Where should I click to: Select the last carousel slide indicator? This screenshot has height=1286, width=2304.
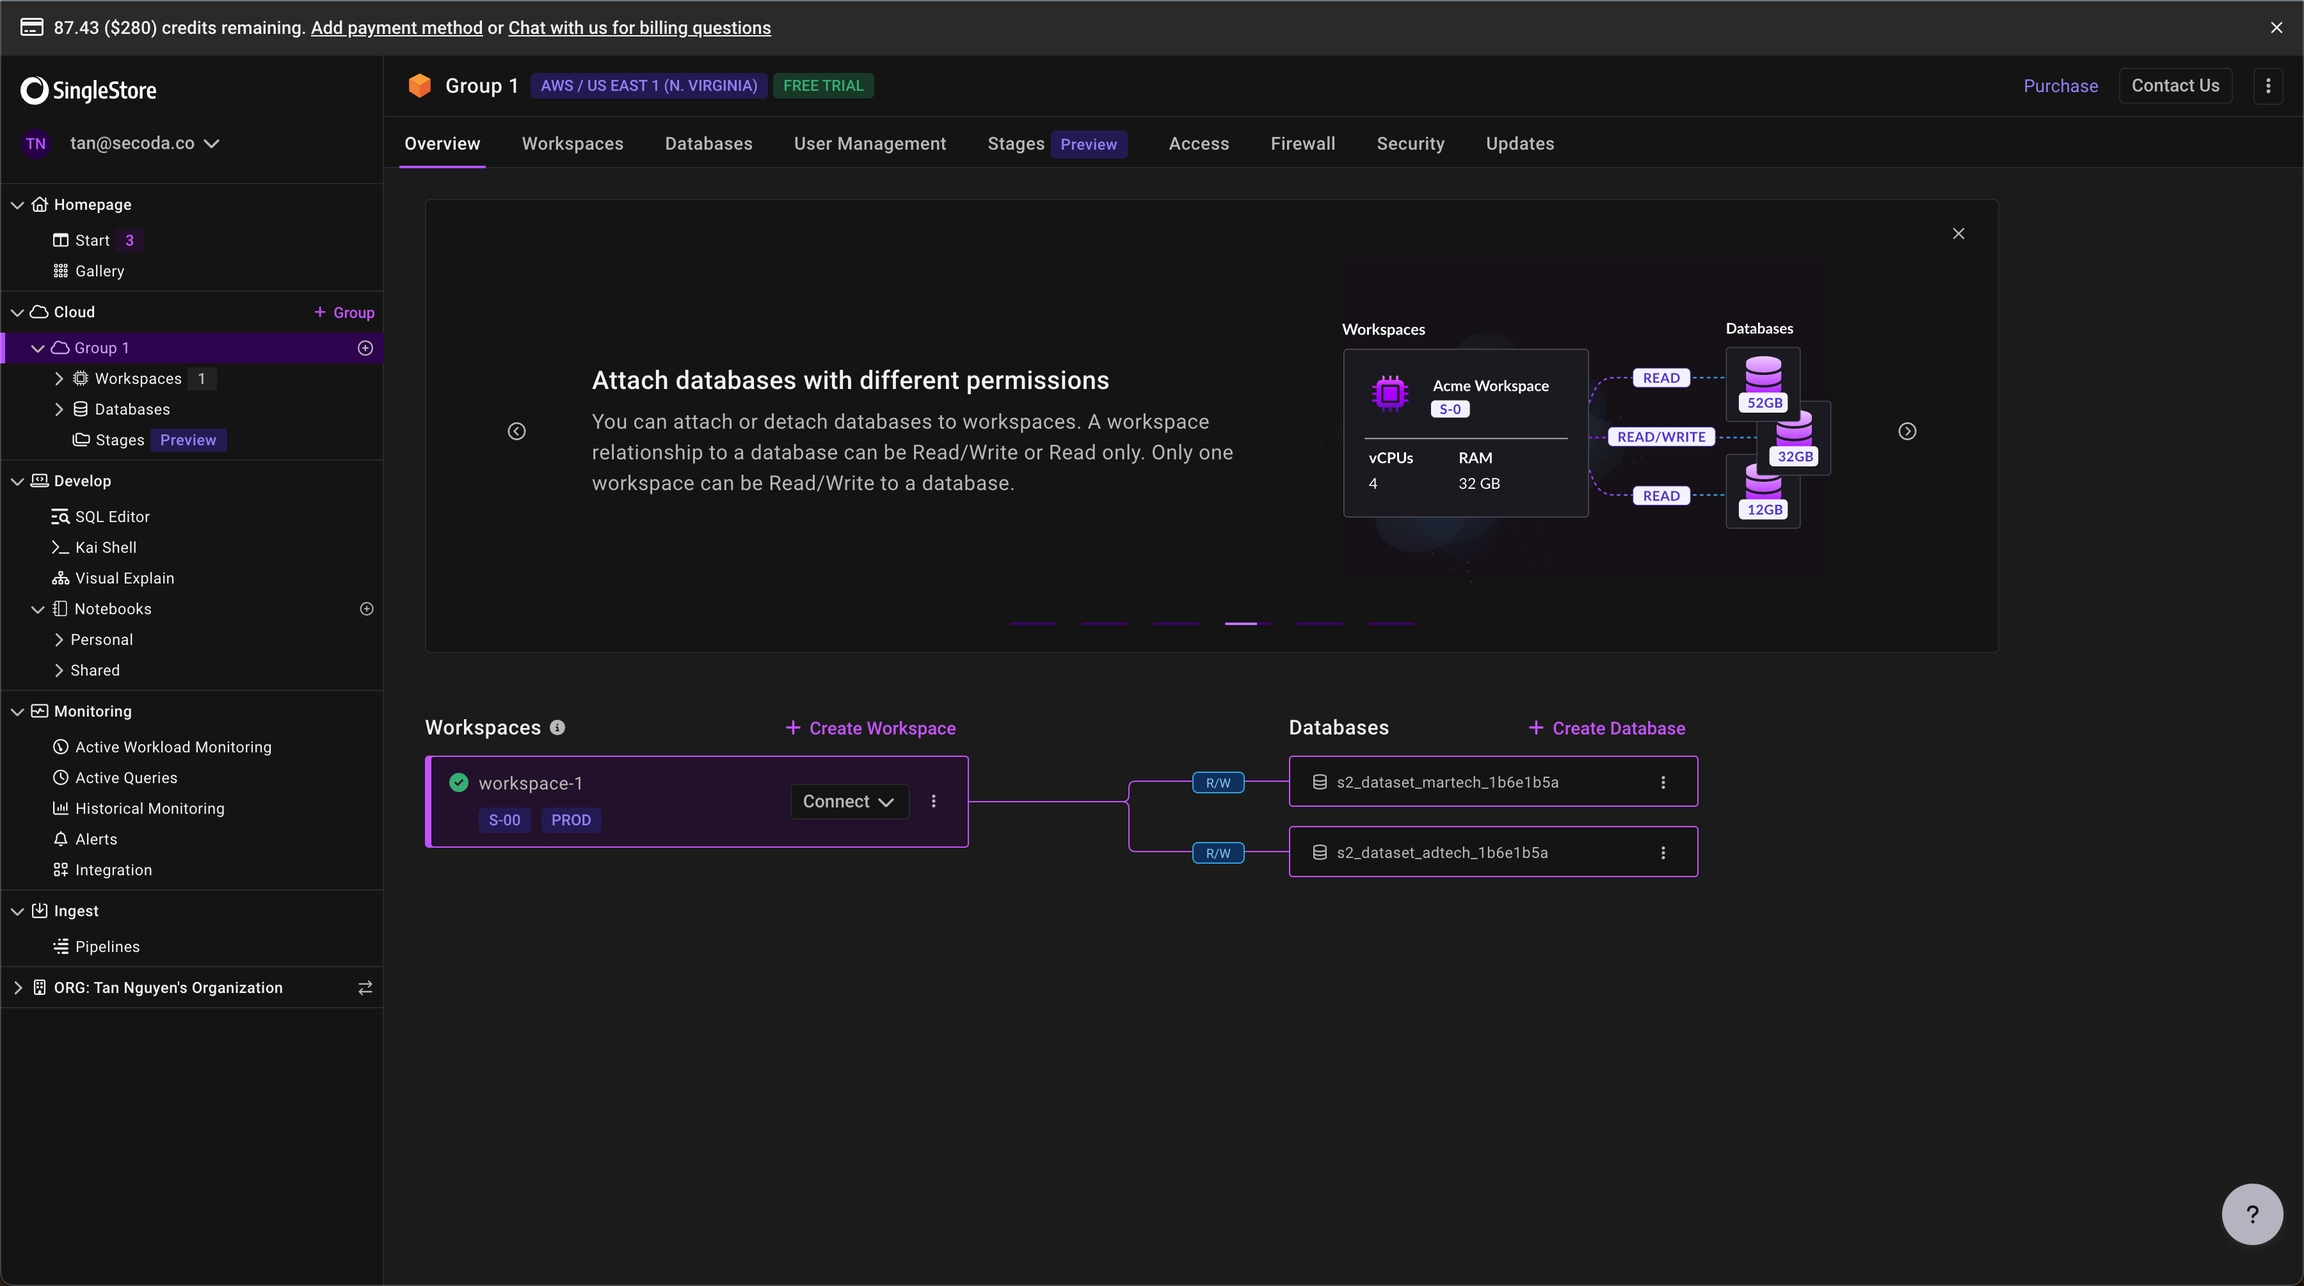tap(1391, 623)
